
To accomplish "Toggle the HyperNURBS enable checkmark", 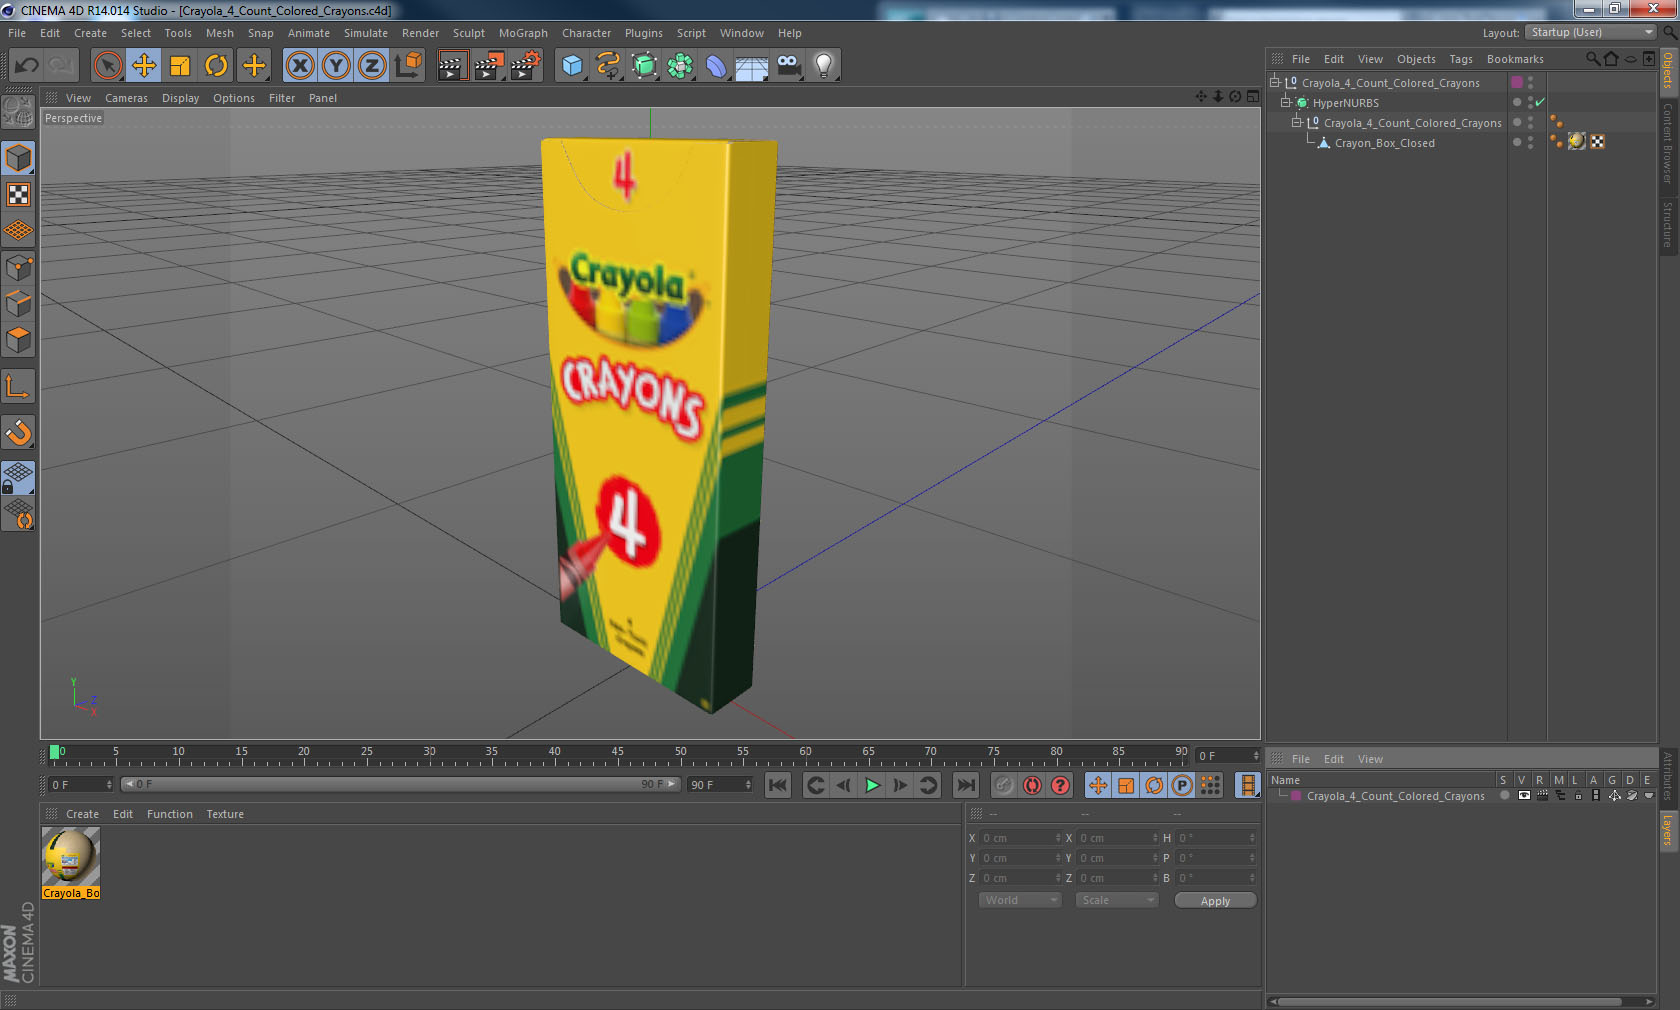I will 1540,102.
